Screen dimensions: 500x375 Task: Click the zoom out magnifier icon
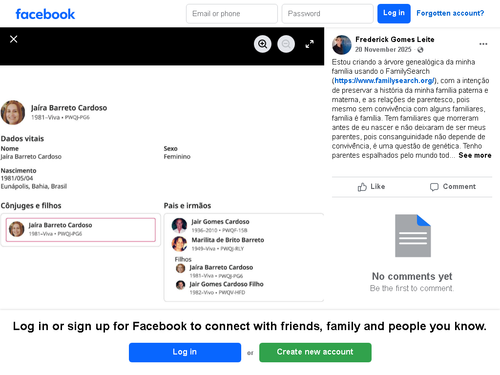(286, 44)
